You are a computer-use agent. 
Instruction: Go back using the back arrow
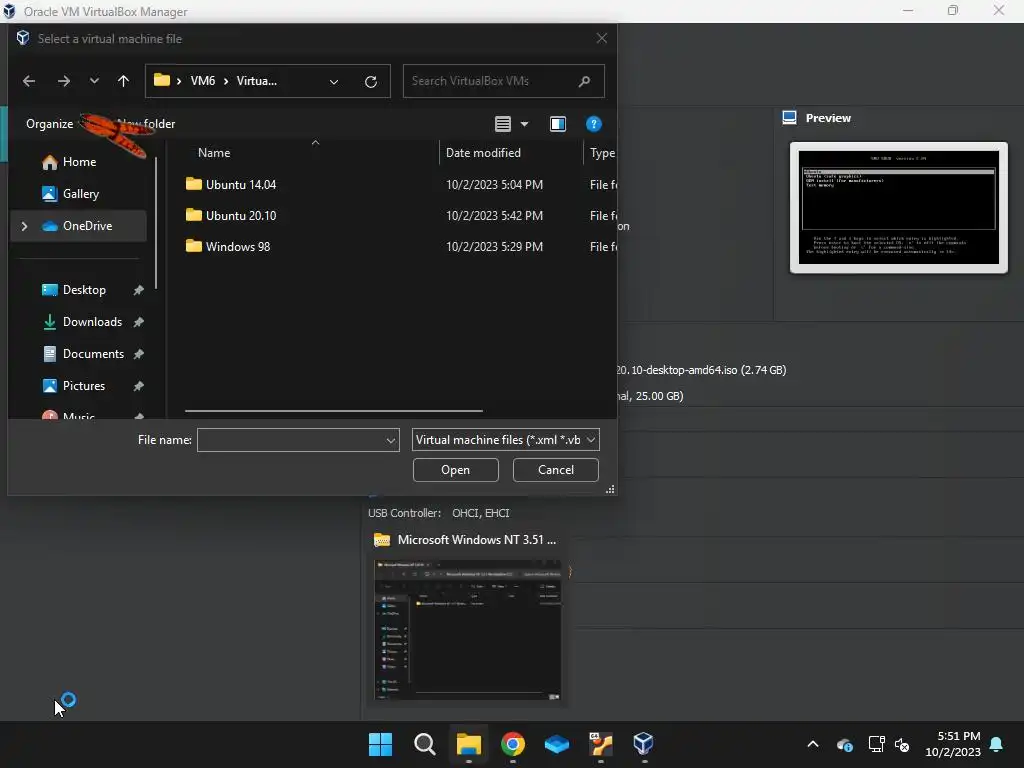29,81
